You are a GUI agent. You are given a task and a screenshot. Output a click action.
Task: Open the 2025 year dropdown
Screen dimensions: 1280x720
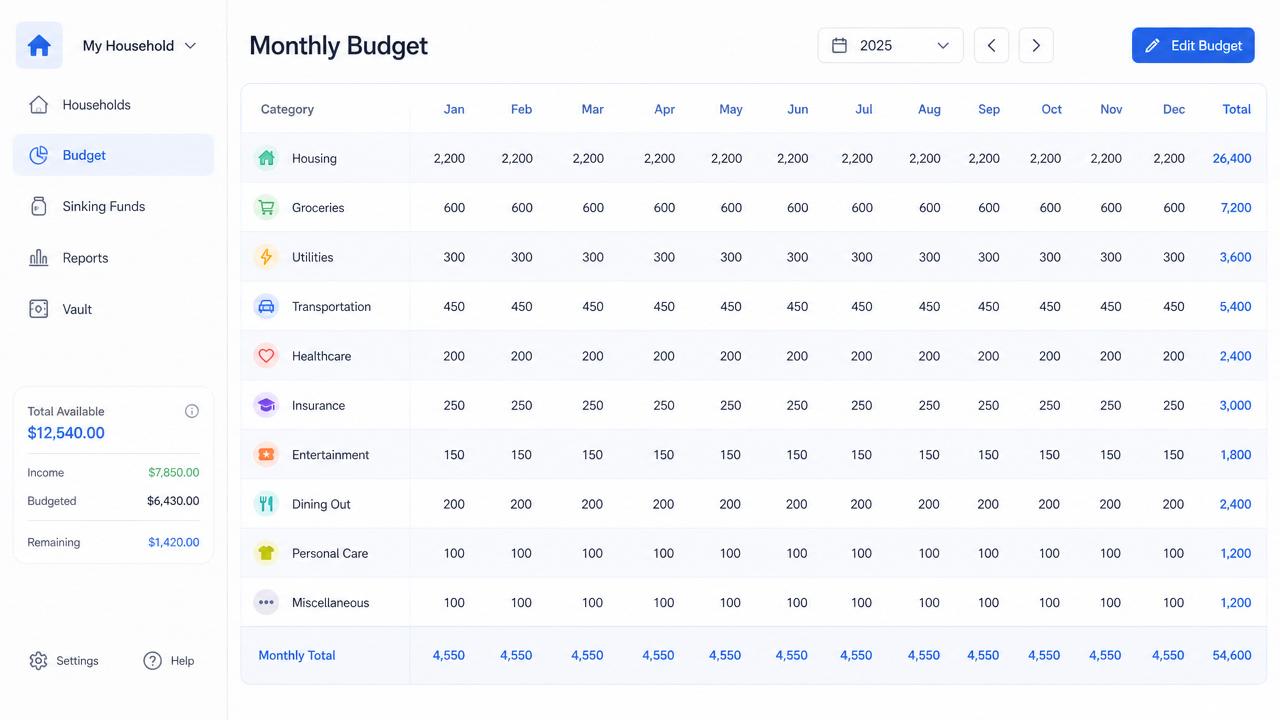[890, 45]
